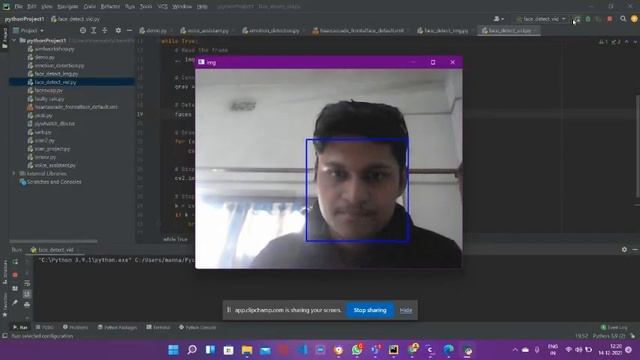Open Run panel settings gear
The width and height of the screenshot is (640, 360).
624,249
